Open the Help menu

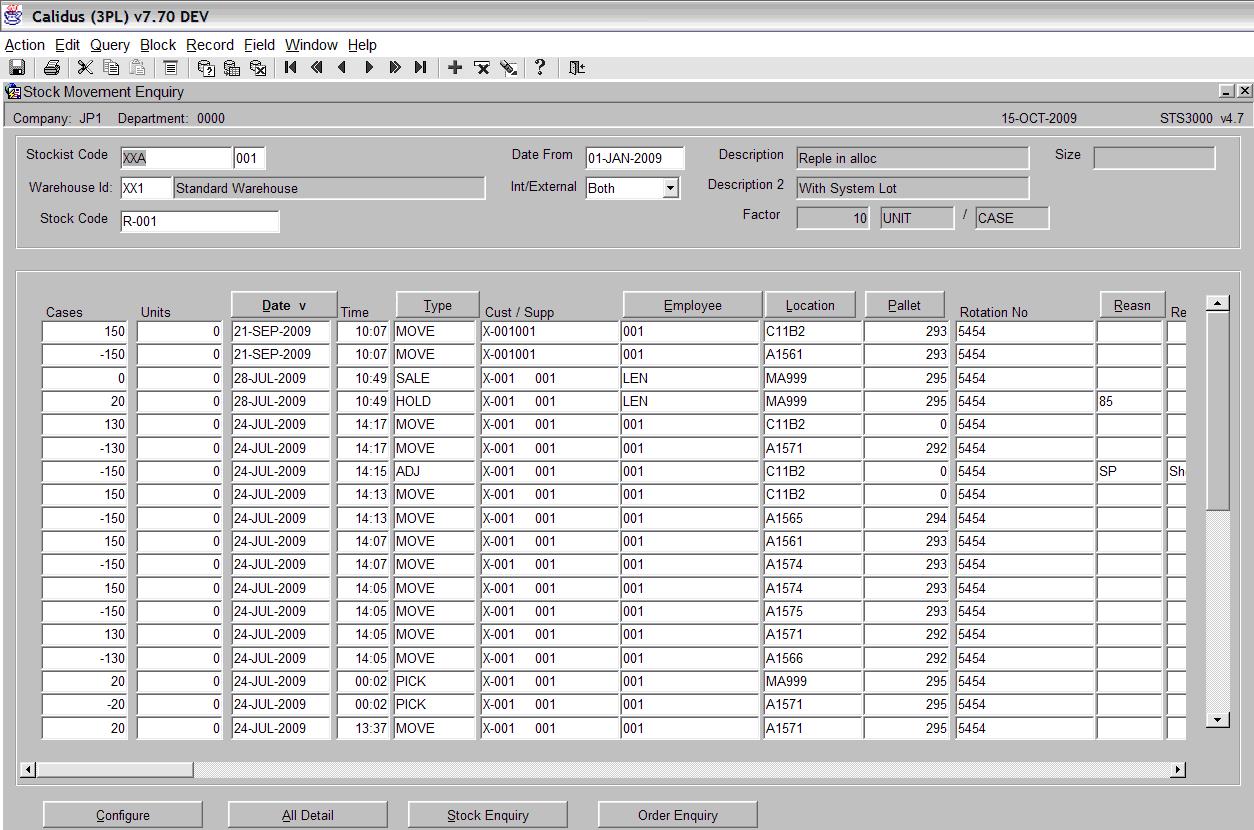[x=362, y=45]
